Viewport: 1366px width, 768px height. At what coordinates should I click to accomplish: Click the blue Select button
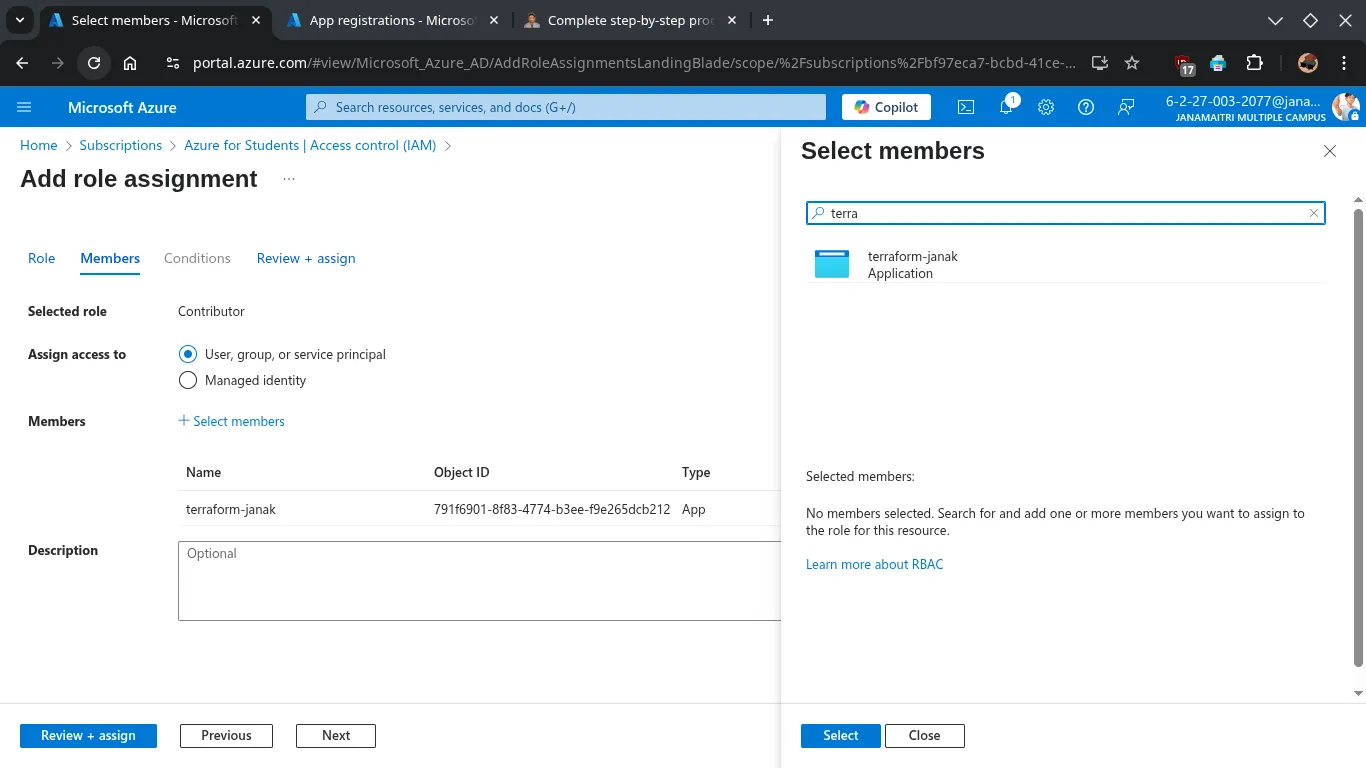point(840,735)
